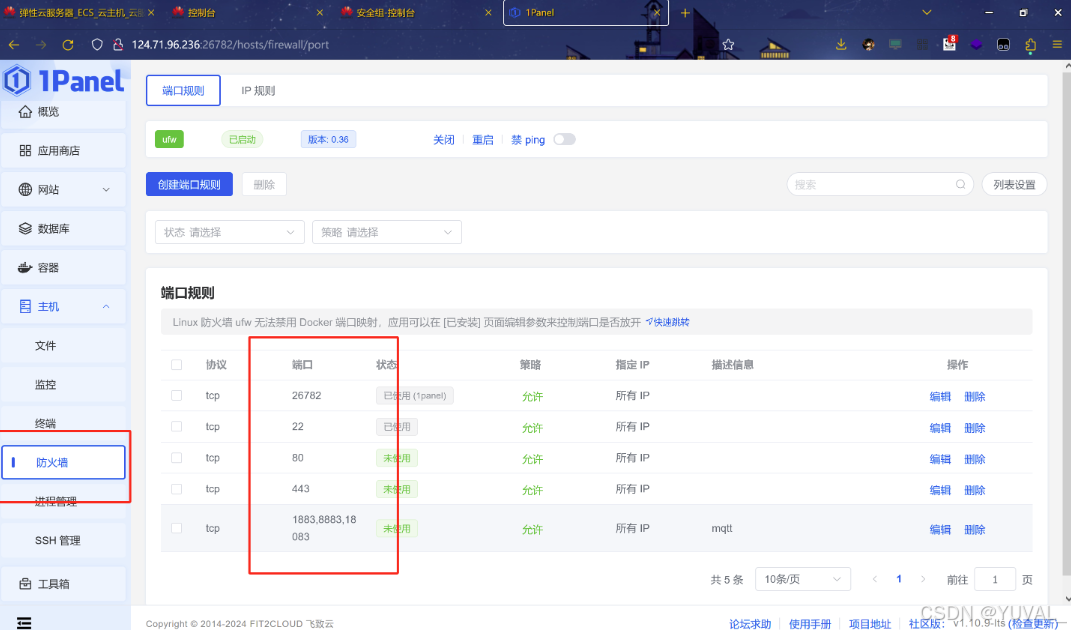
Task: Collapse the 主机 sidebar menu chevron
Action: click(106, 306)
